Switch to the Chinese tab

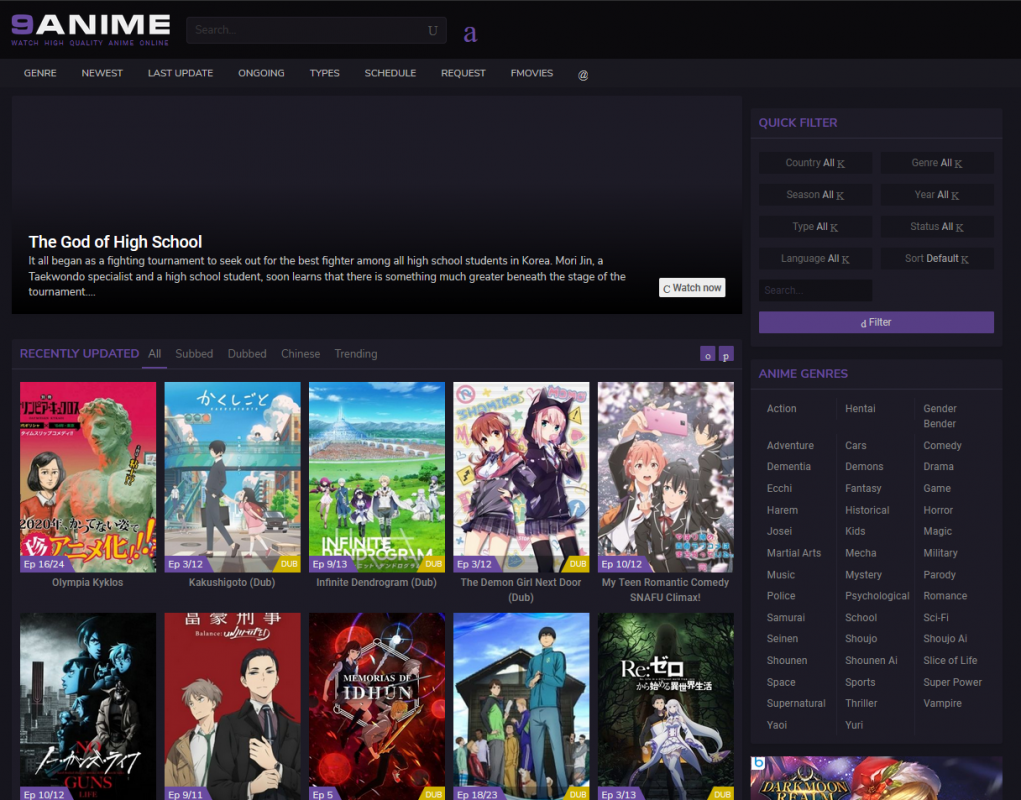(300, 354)
